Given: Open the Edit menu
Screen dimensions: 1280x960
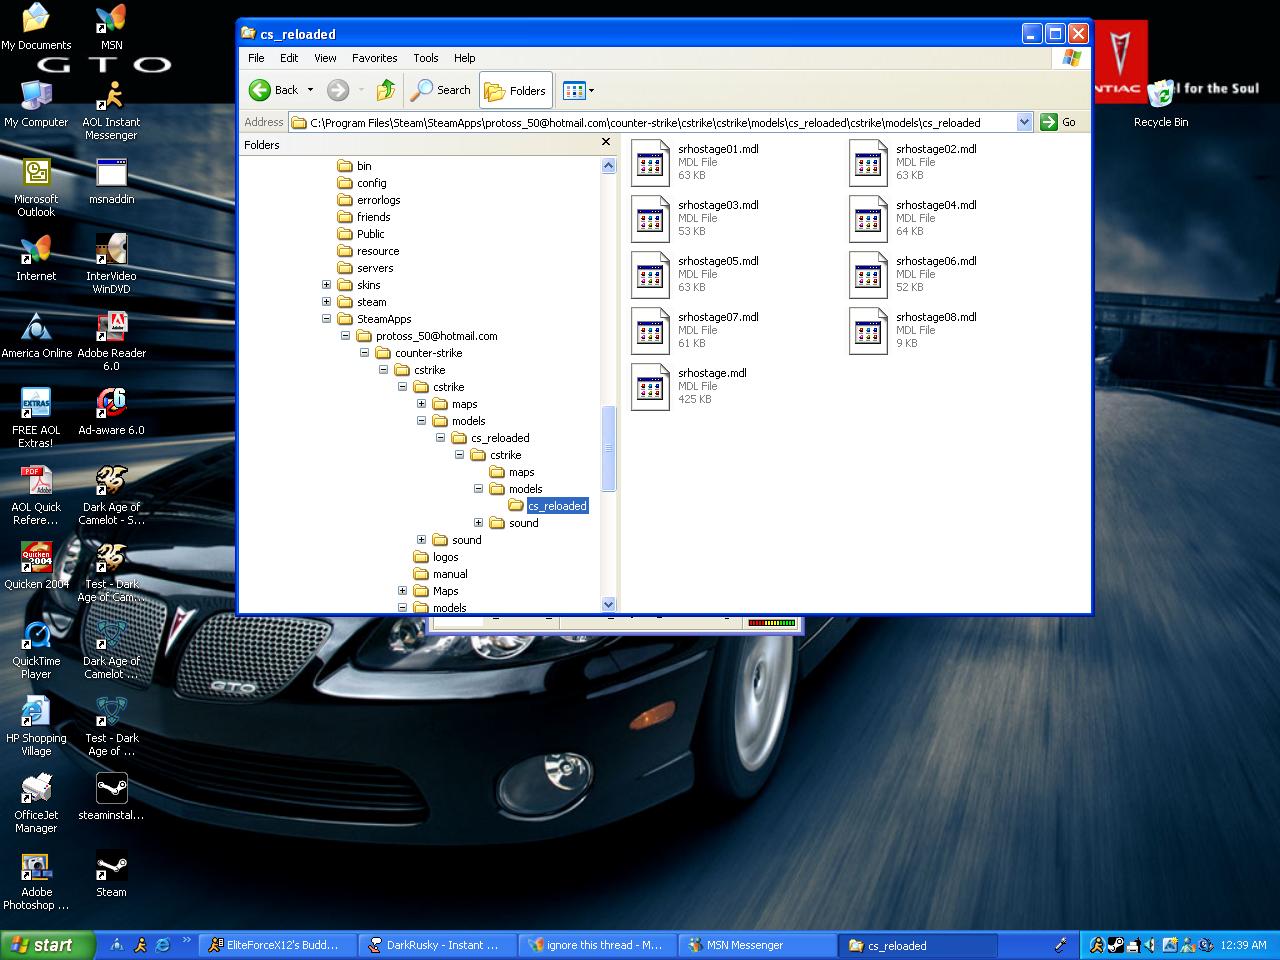Looking at the screenshot, I should 289,58.
